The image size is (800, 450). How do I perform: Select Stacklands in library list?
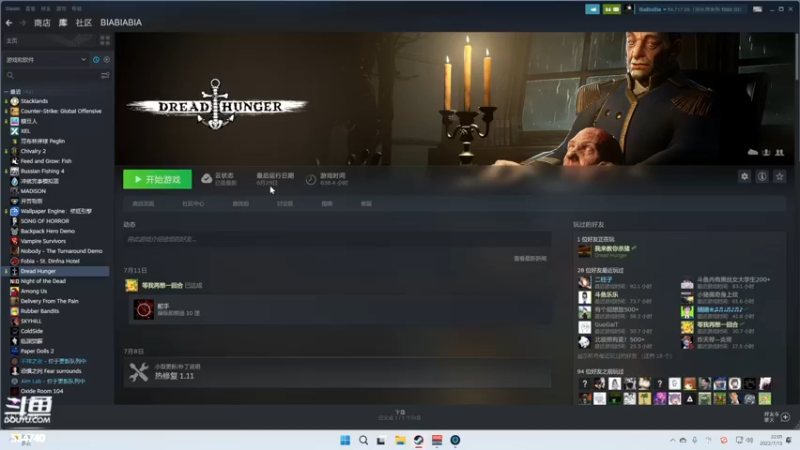pos(34,101)
